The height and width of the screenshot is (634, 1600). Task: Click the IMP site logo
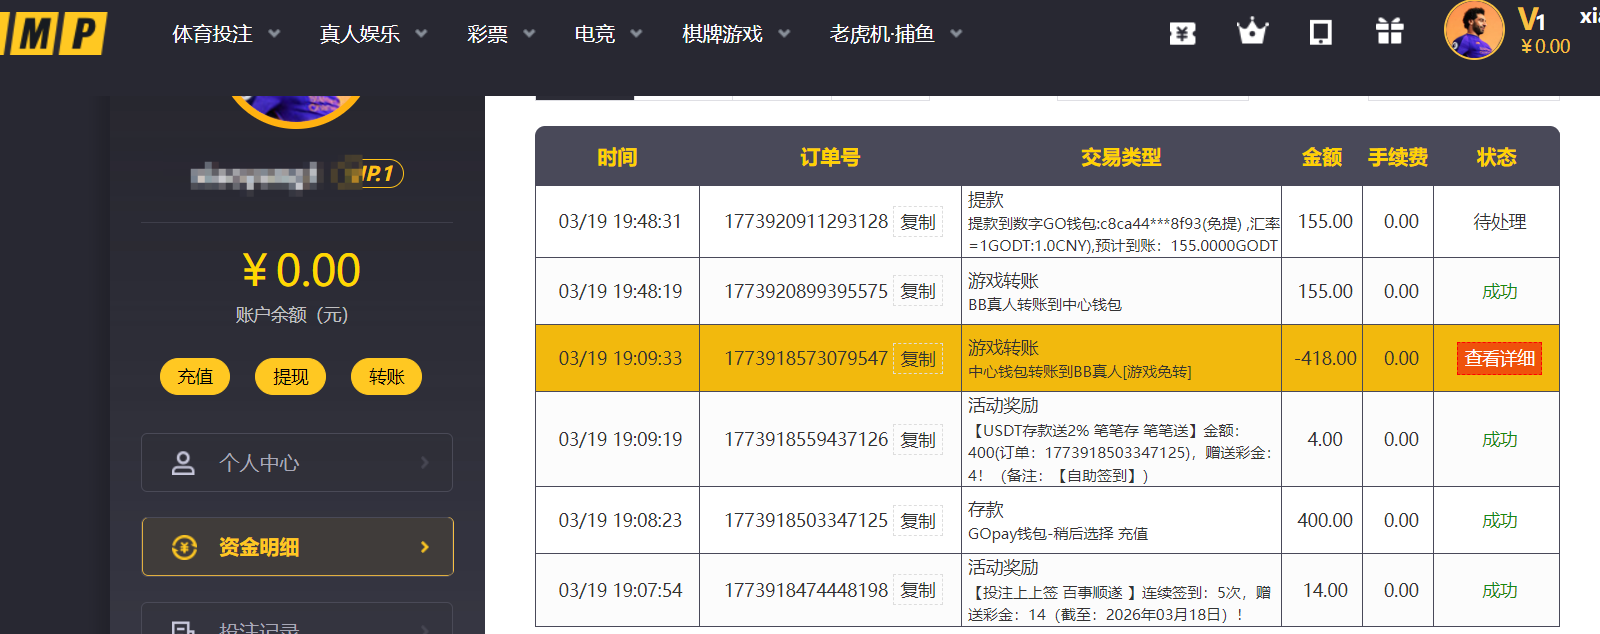click(53, 34)
